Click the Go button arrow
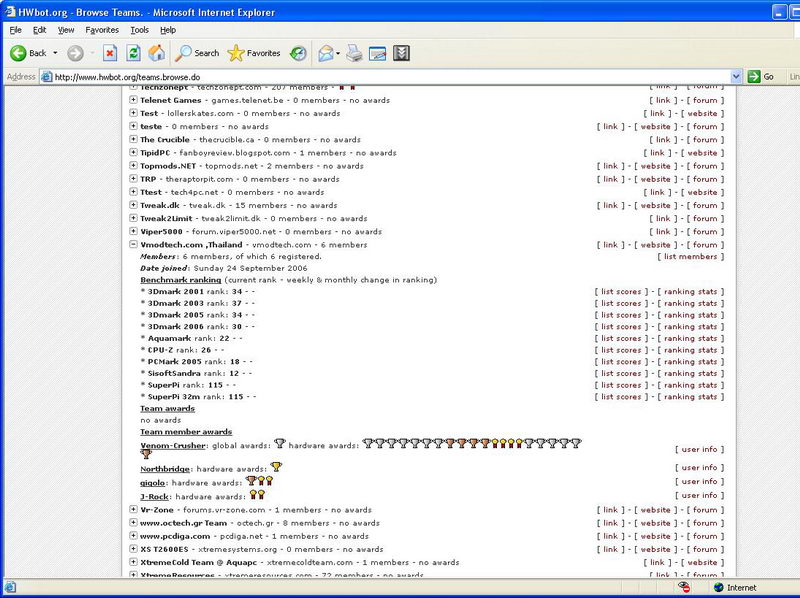This screenshot has width=800, height=598. click(754, 77)
